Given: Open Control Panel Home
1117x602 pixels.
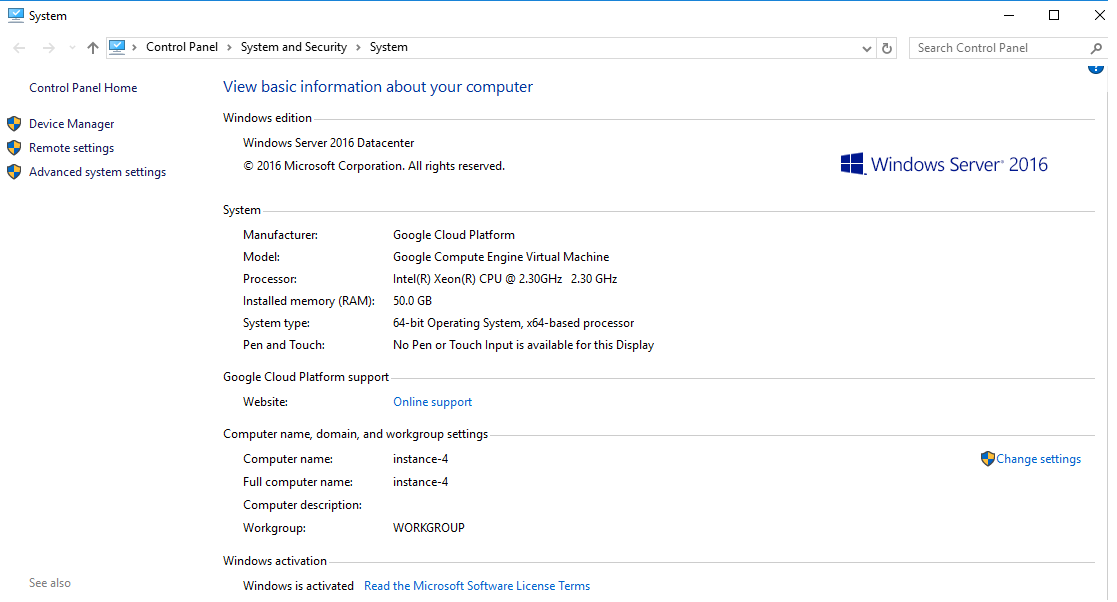Looking at the screenshot, I should 83,88.
